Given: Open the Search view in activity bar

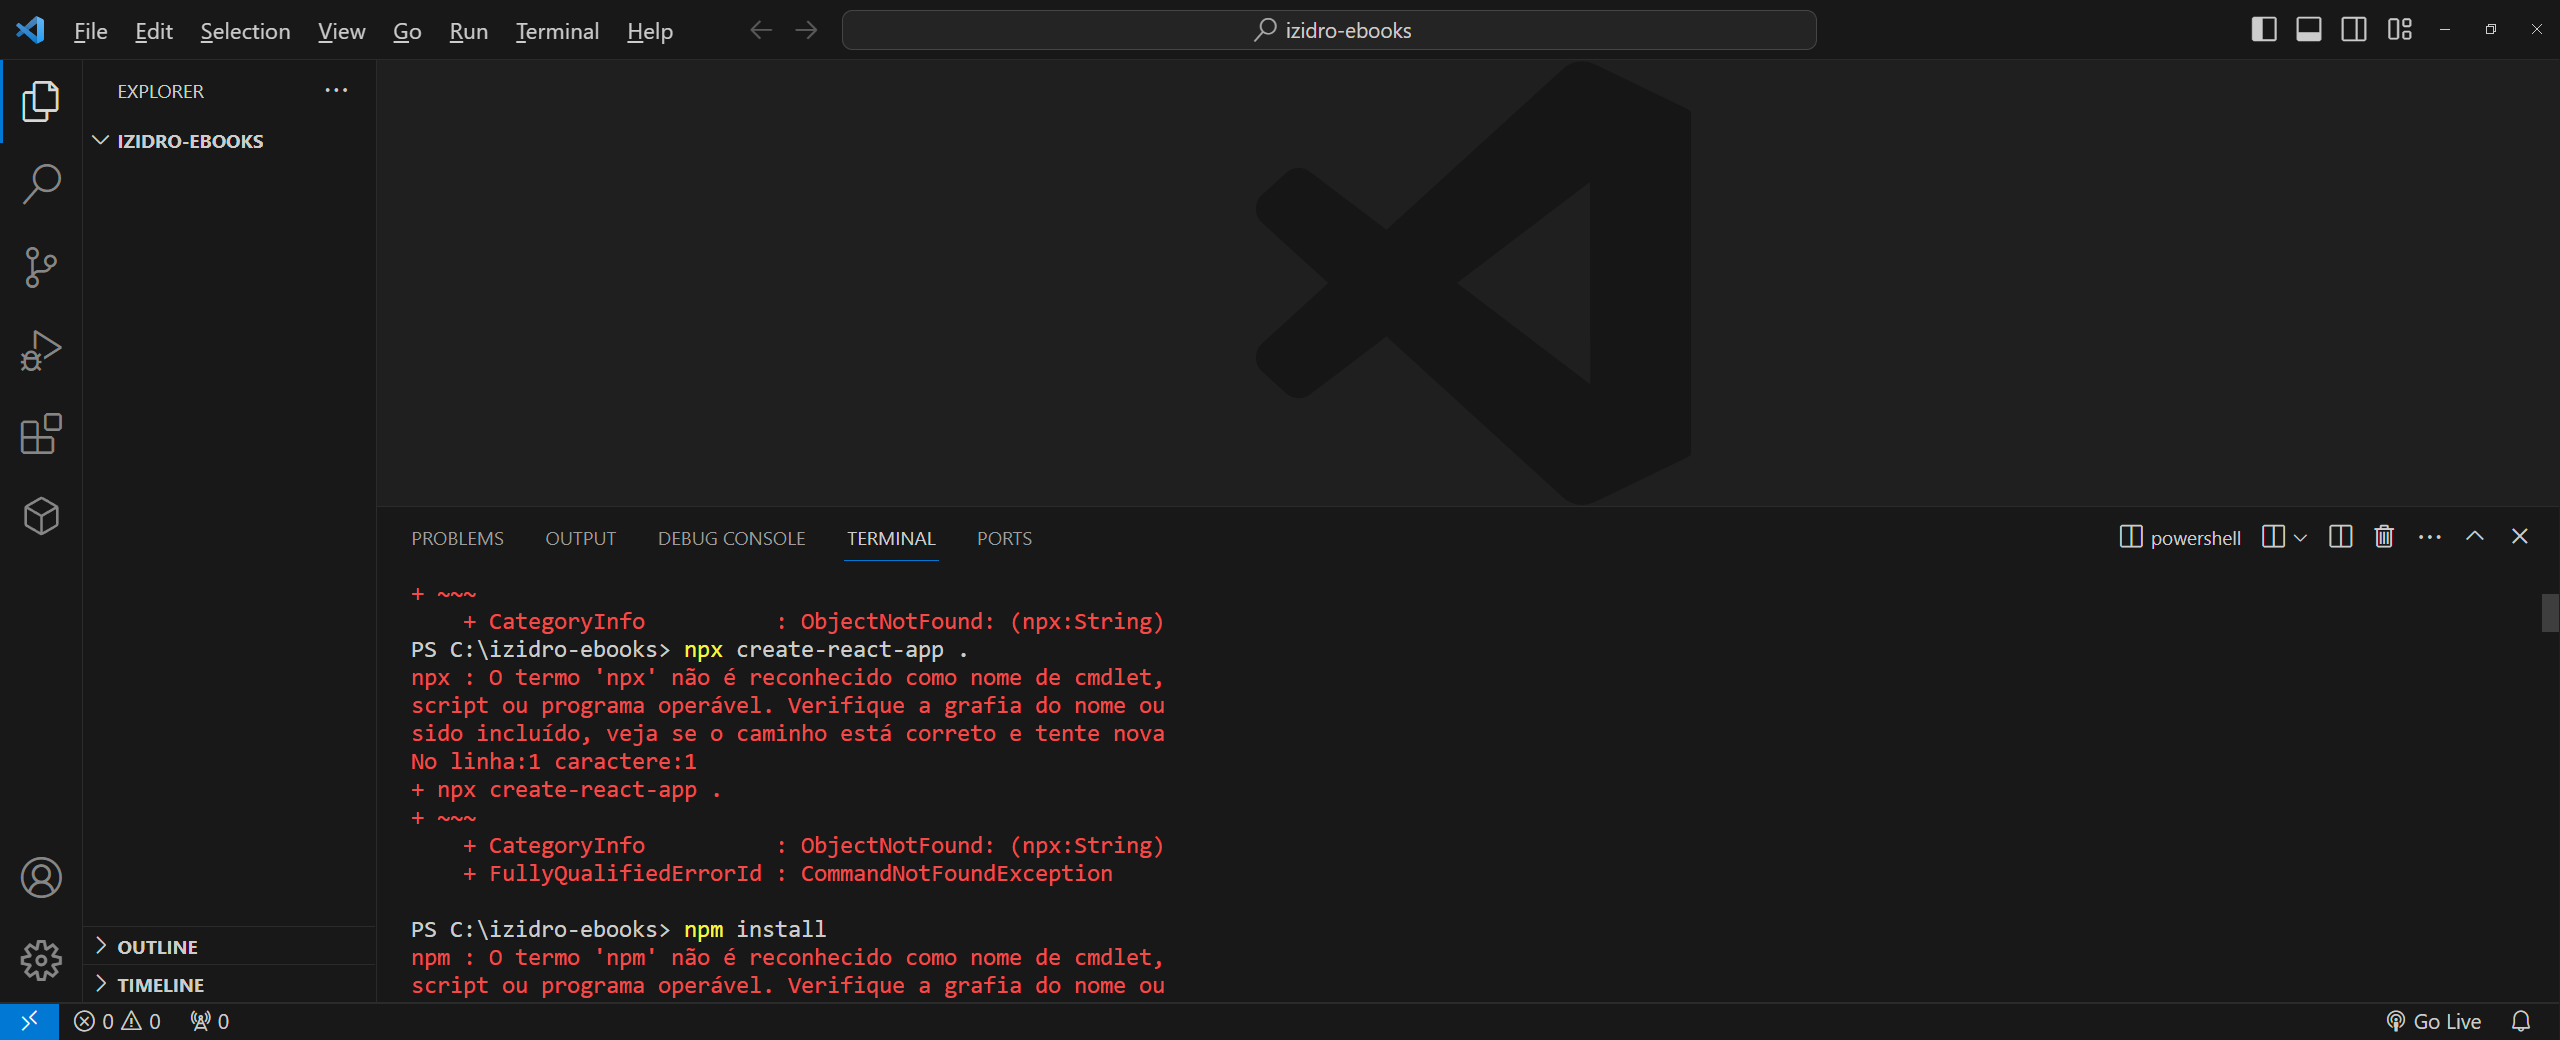Looking at the screenshot, I should point(41,184).
